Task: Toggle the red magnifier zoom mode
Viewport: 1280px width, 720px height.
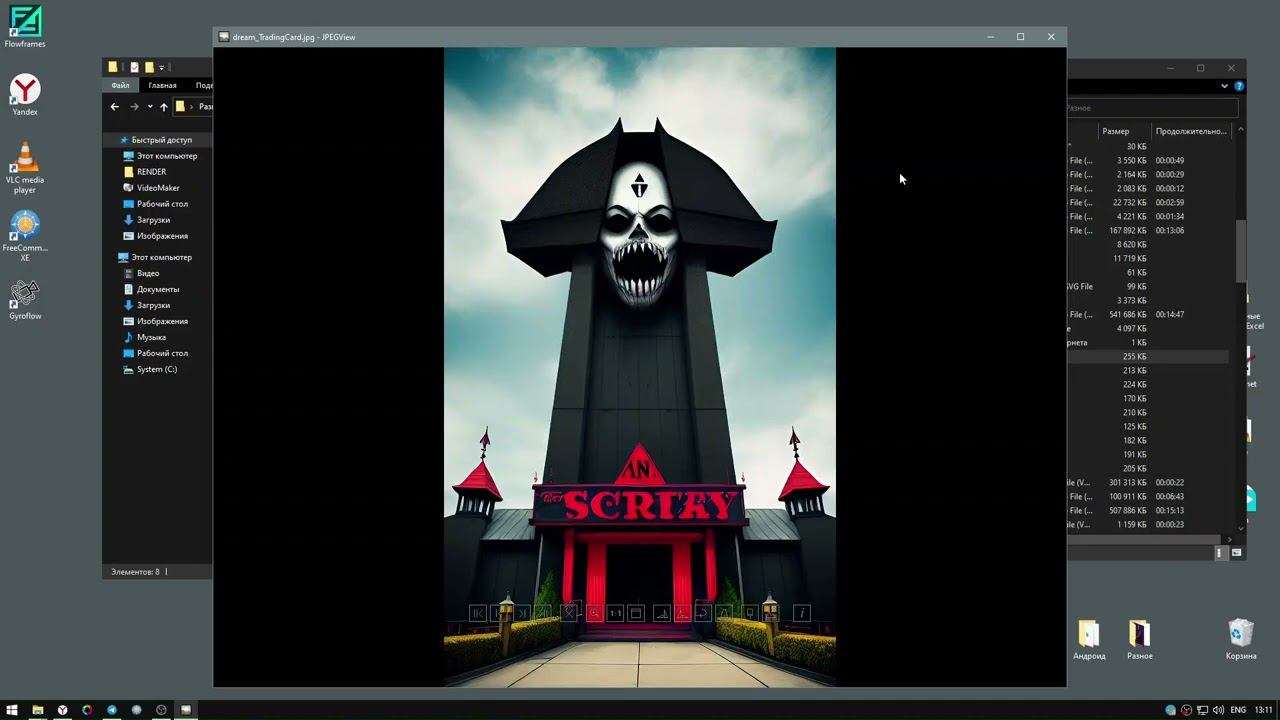Action: click(594, 613)
